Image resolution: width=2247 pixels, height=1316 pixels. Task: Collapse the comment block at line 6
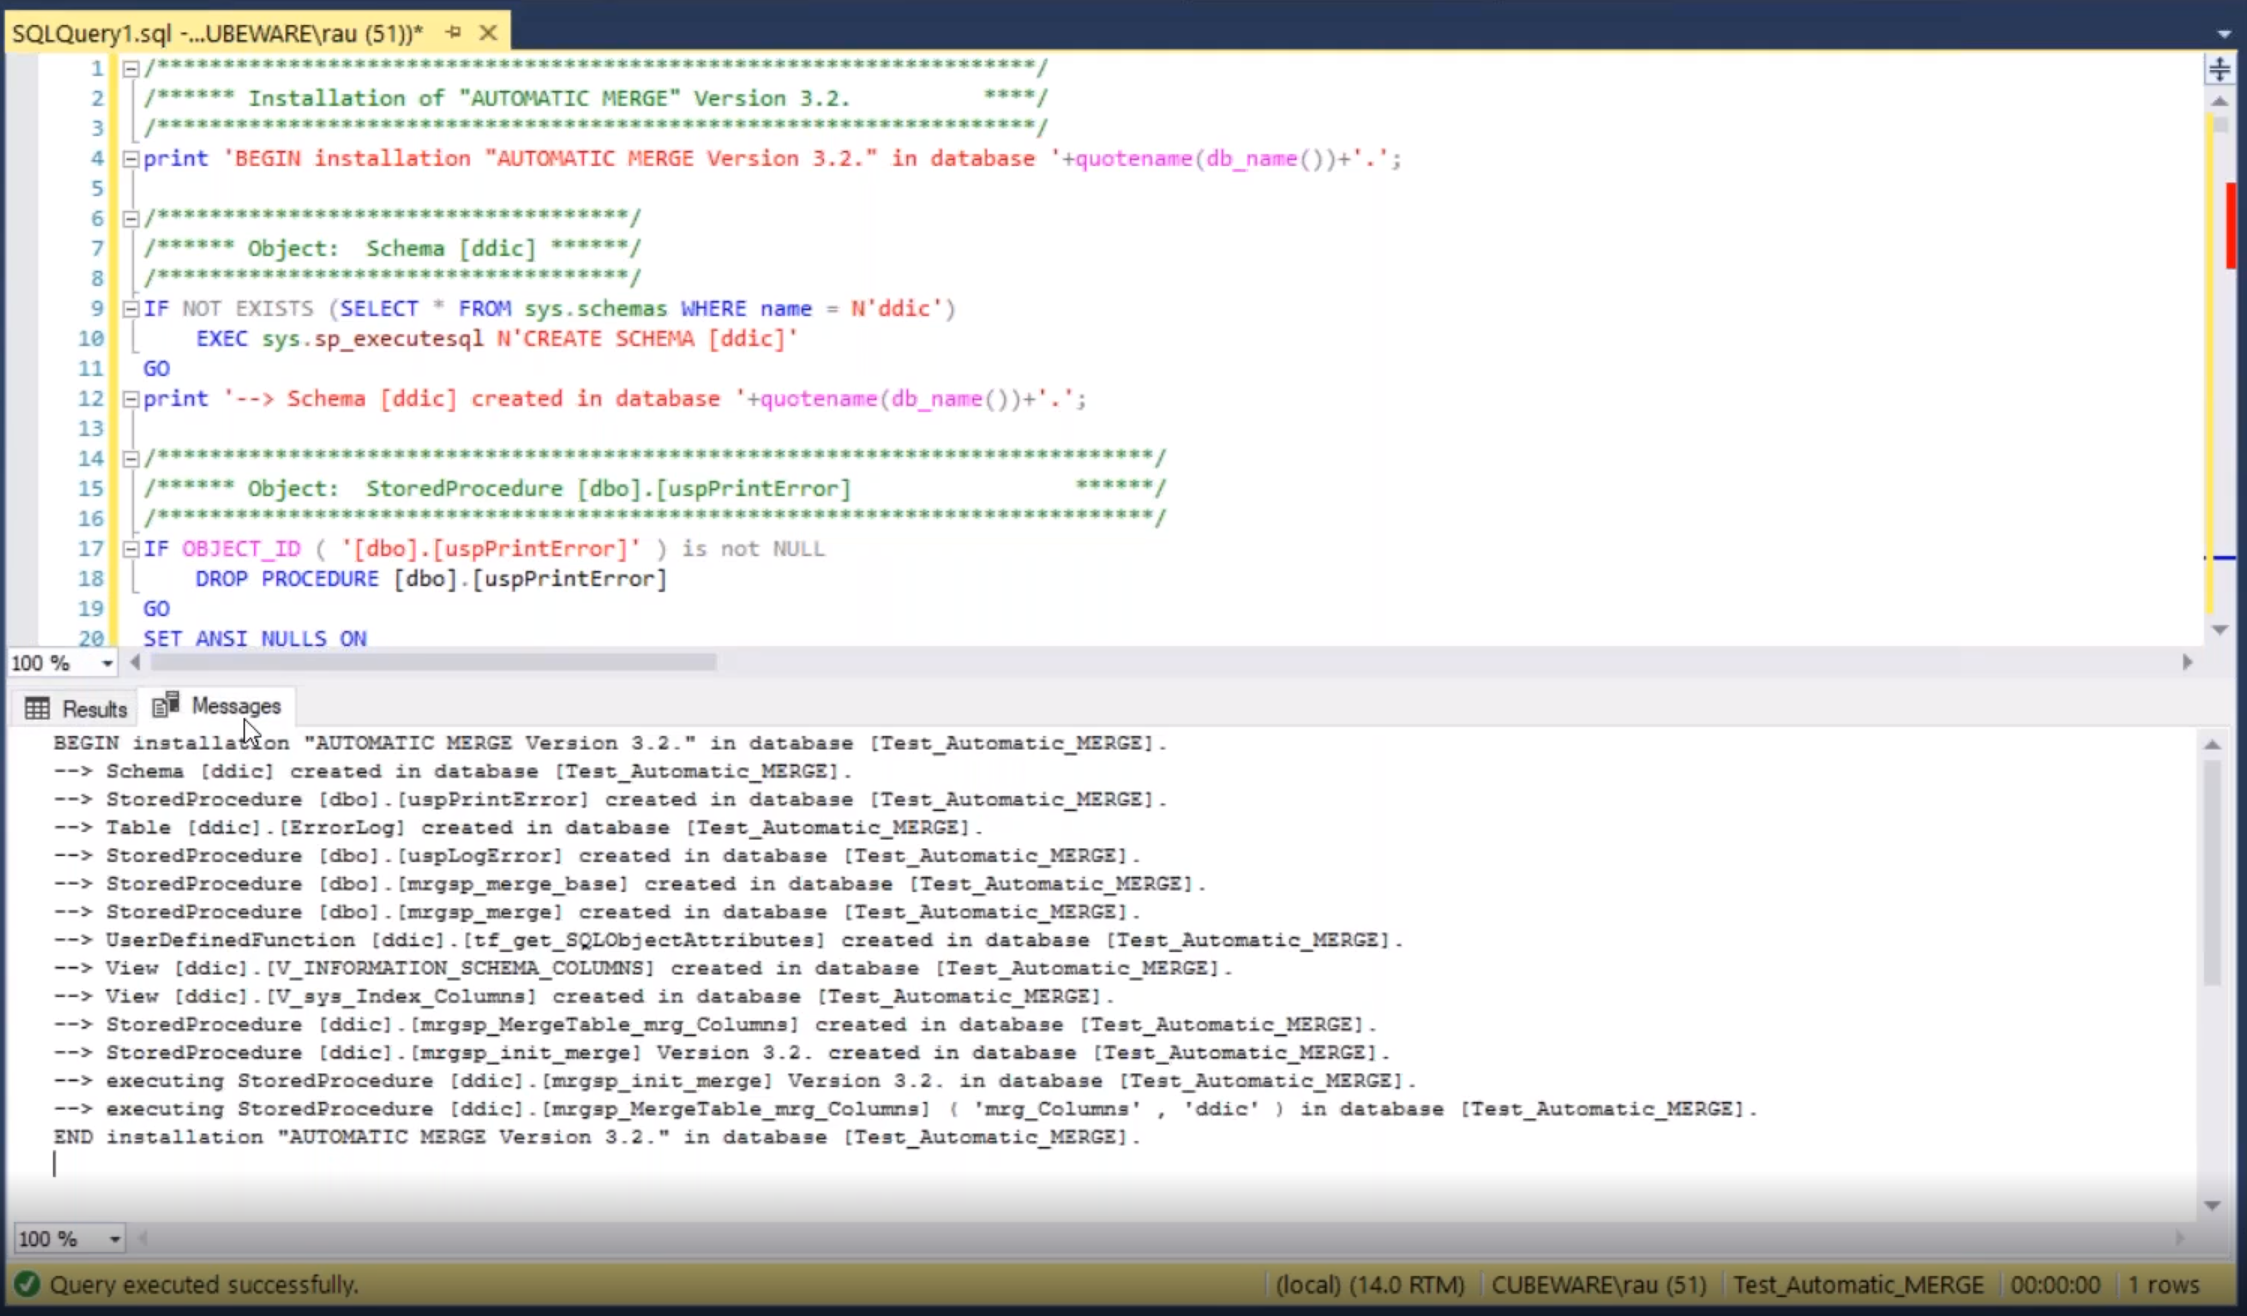[x=130, y=219]
